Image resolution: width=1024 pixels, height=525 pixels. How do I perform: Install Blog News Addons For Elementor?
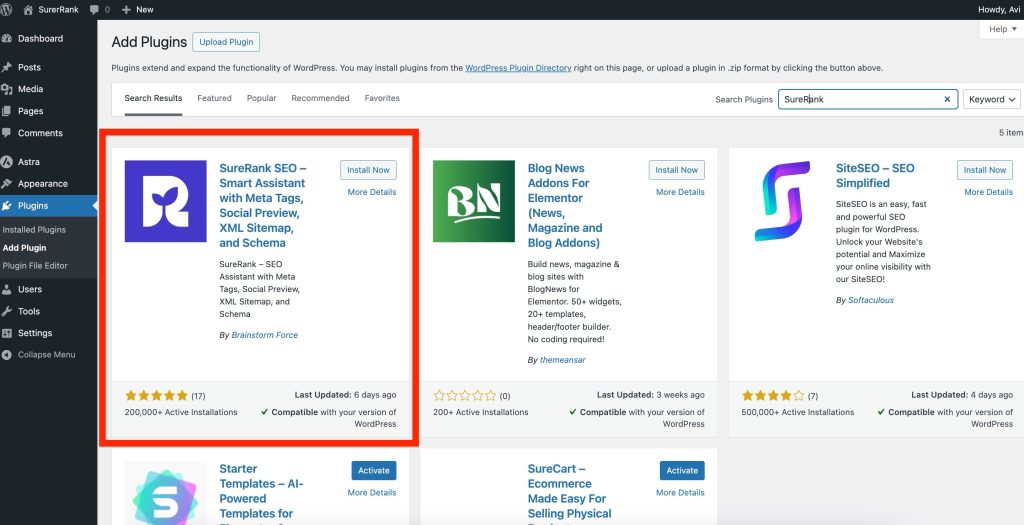(677, 170)
